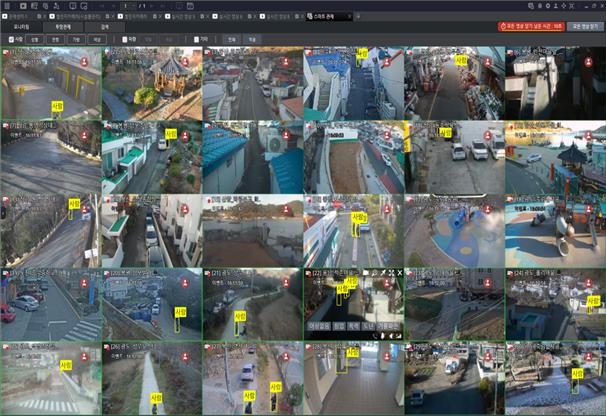606x420 pixels.
Task: Add a new tab with the plus icon
Action: 359,17
